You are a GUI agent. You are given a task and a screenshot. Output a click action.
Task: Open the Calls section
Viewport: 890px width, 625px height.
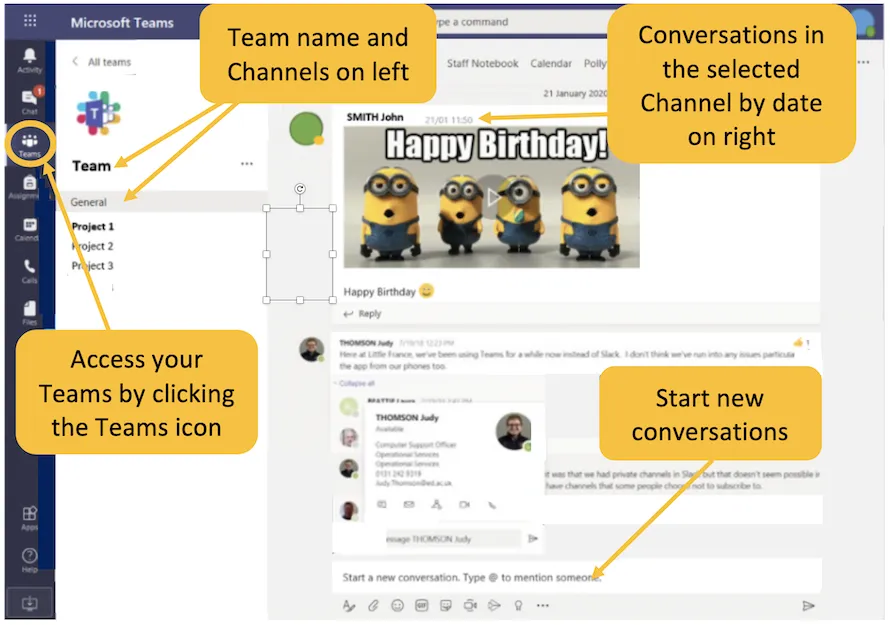[29, 271]
